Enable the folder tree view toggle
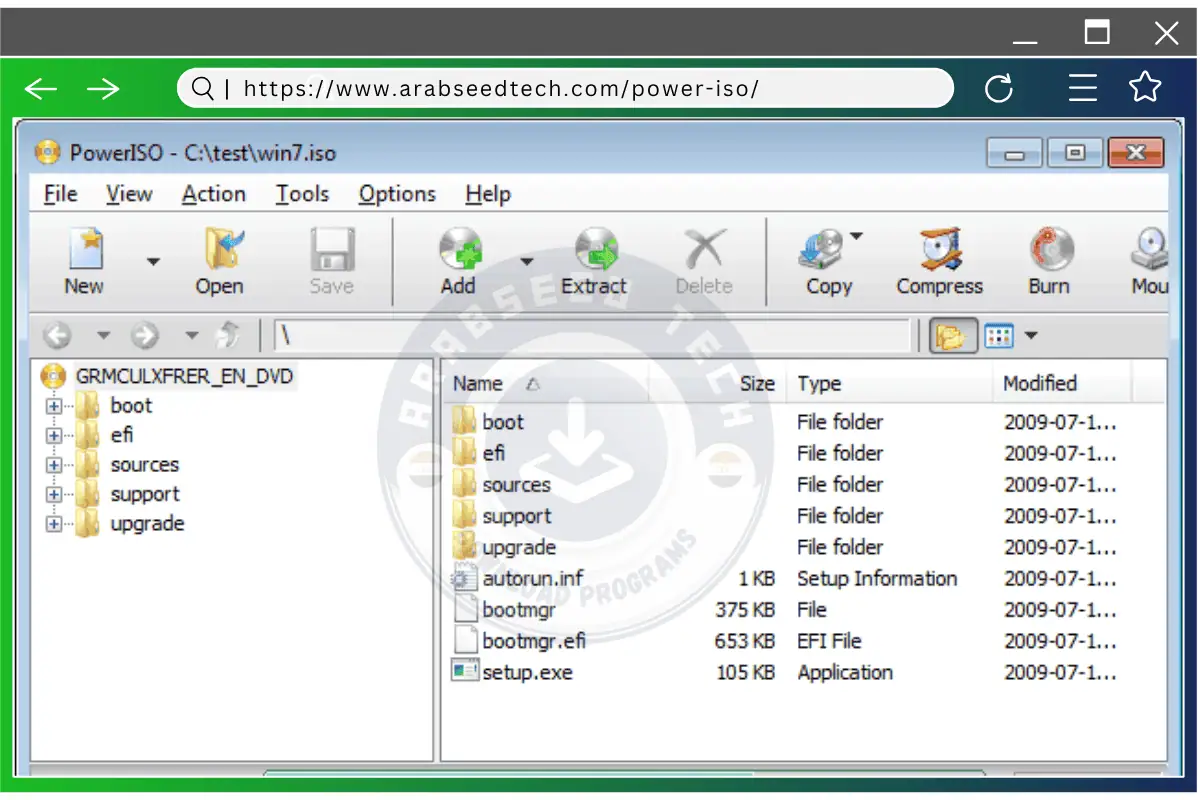The width and height of the screenshot is (1200, 800). [x=953, y=335]
